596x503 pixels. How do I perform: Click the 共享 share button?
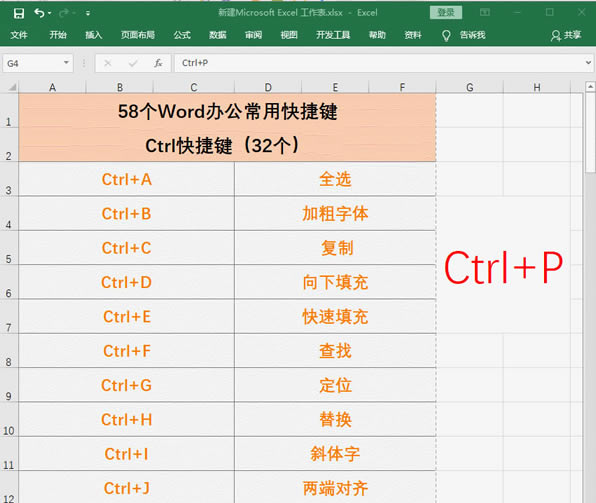566,35
